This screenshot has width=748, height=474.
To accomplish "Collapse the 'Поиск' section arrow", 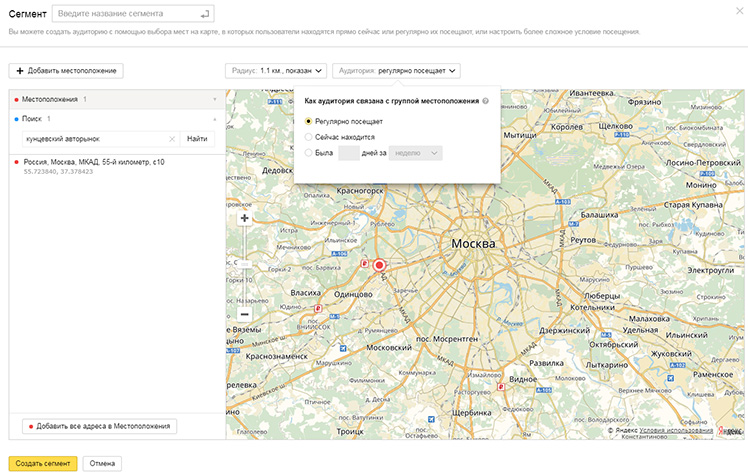I will pyautogui.click(x=215, y=119).
